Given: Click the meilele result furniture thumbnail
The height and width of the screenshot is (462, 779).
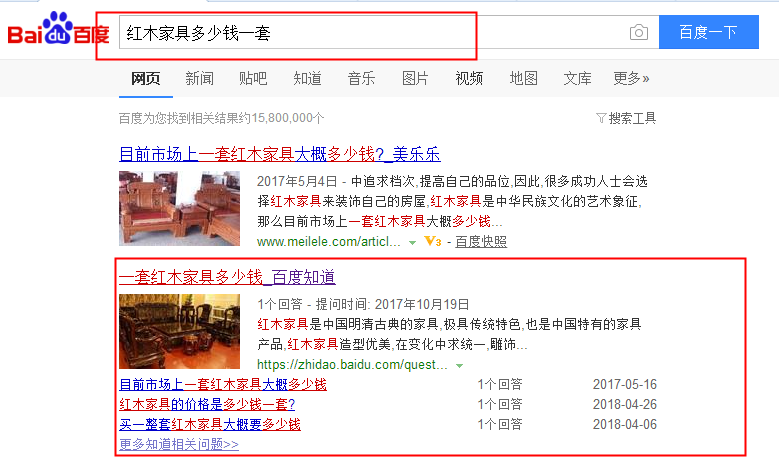Looking at the screenshot, I should pyautogui.click(x=179, y=209).
